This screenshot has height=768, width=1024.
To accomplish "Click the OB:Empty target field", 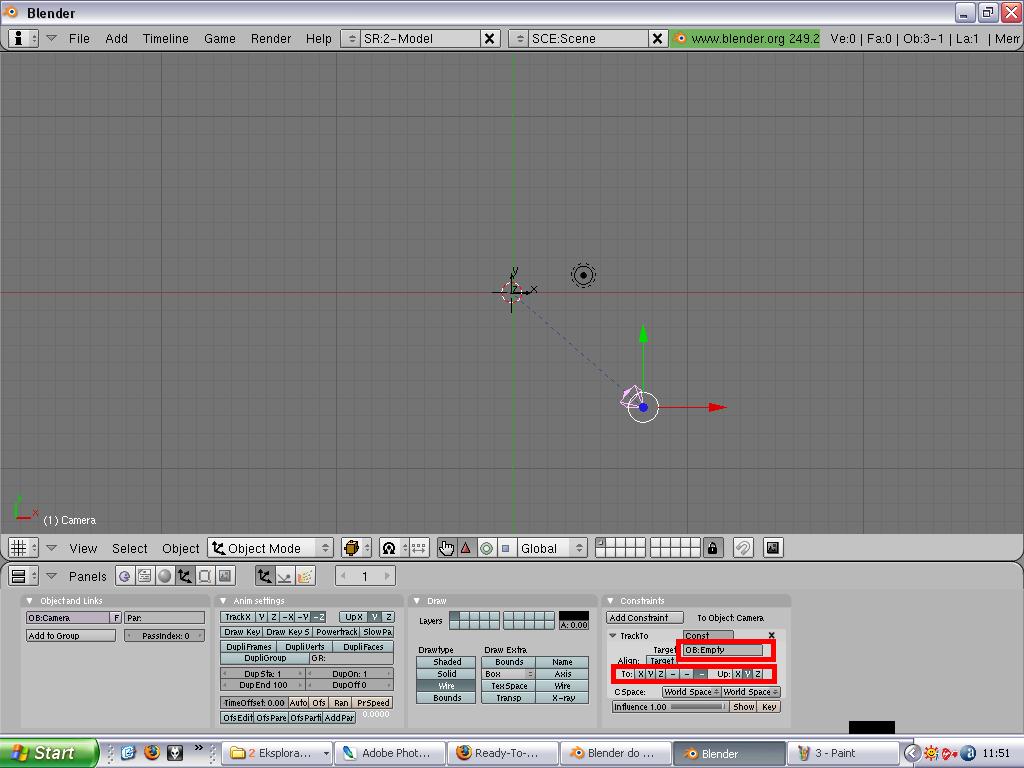I will tap(722, 650).
